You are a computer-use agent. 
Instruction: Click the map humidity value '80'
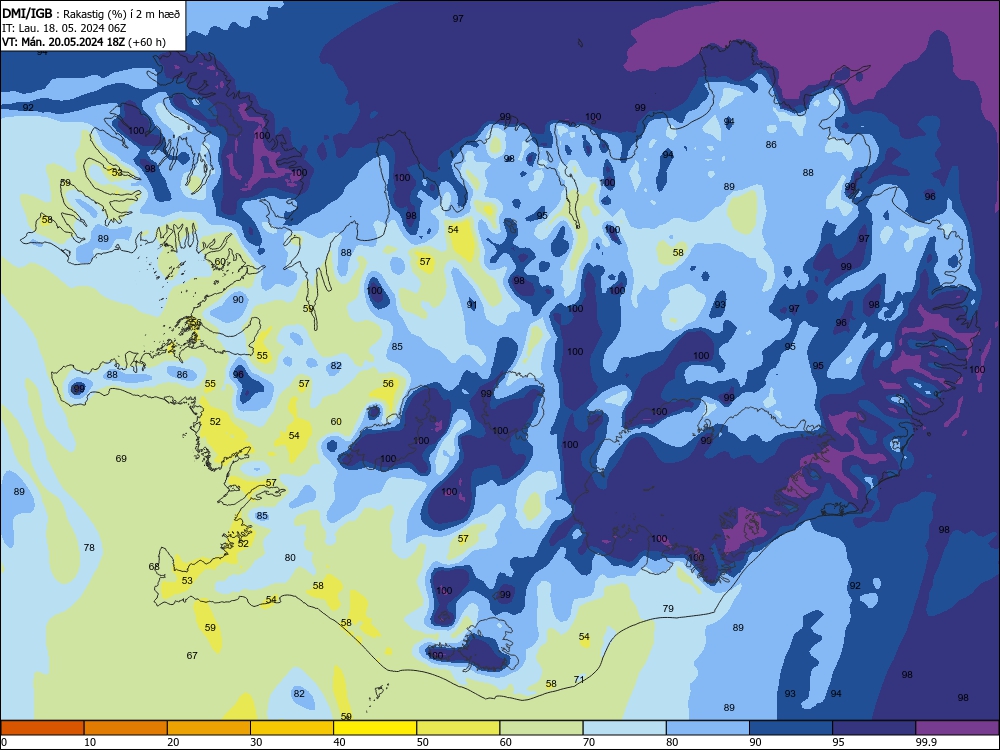[290, 557]
